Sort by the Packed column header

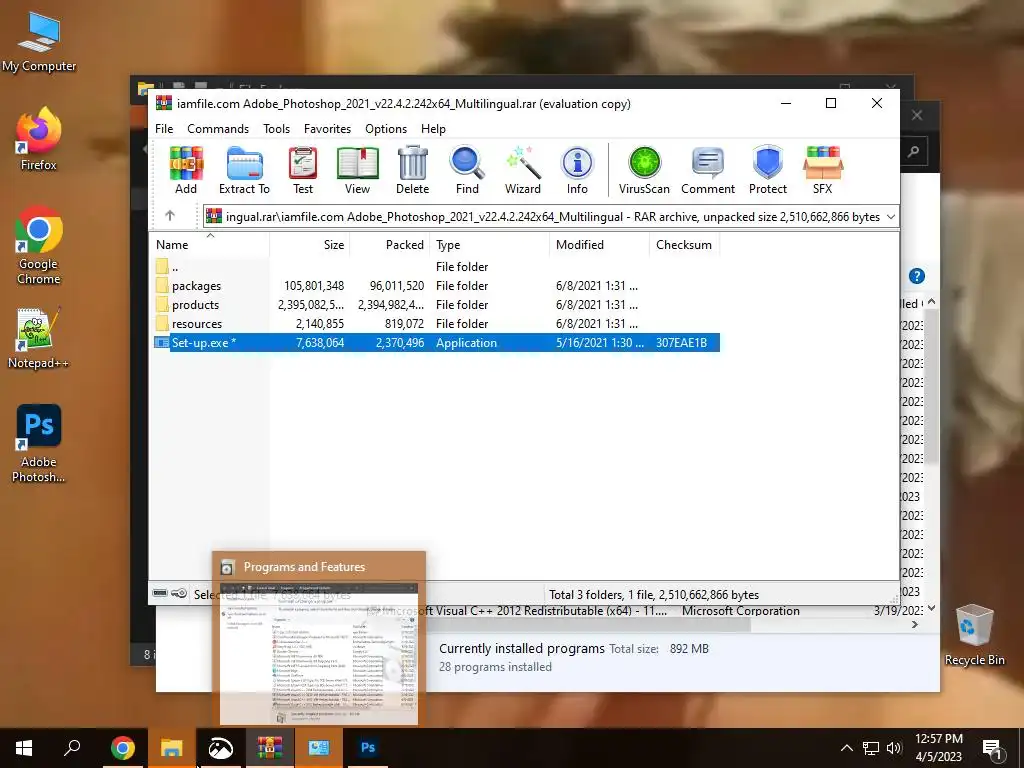tap(390, 245)
